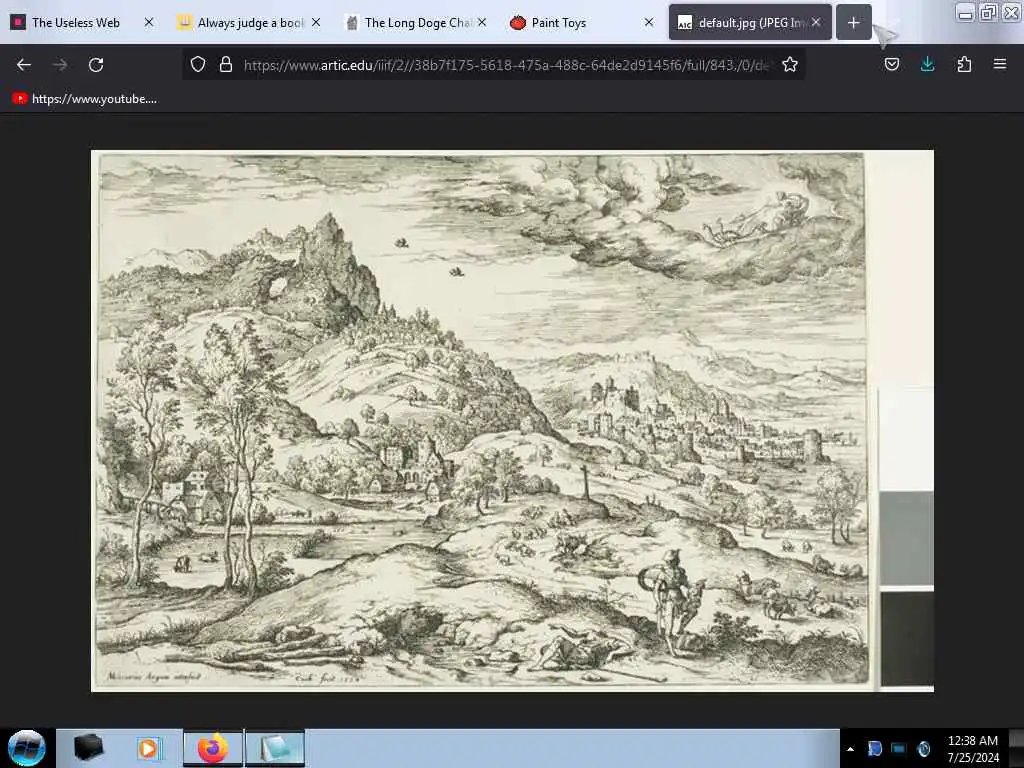
Task: Open the Windows Start menu
Action: coord(27,748)
